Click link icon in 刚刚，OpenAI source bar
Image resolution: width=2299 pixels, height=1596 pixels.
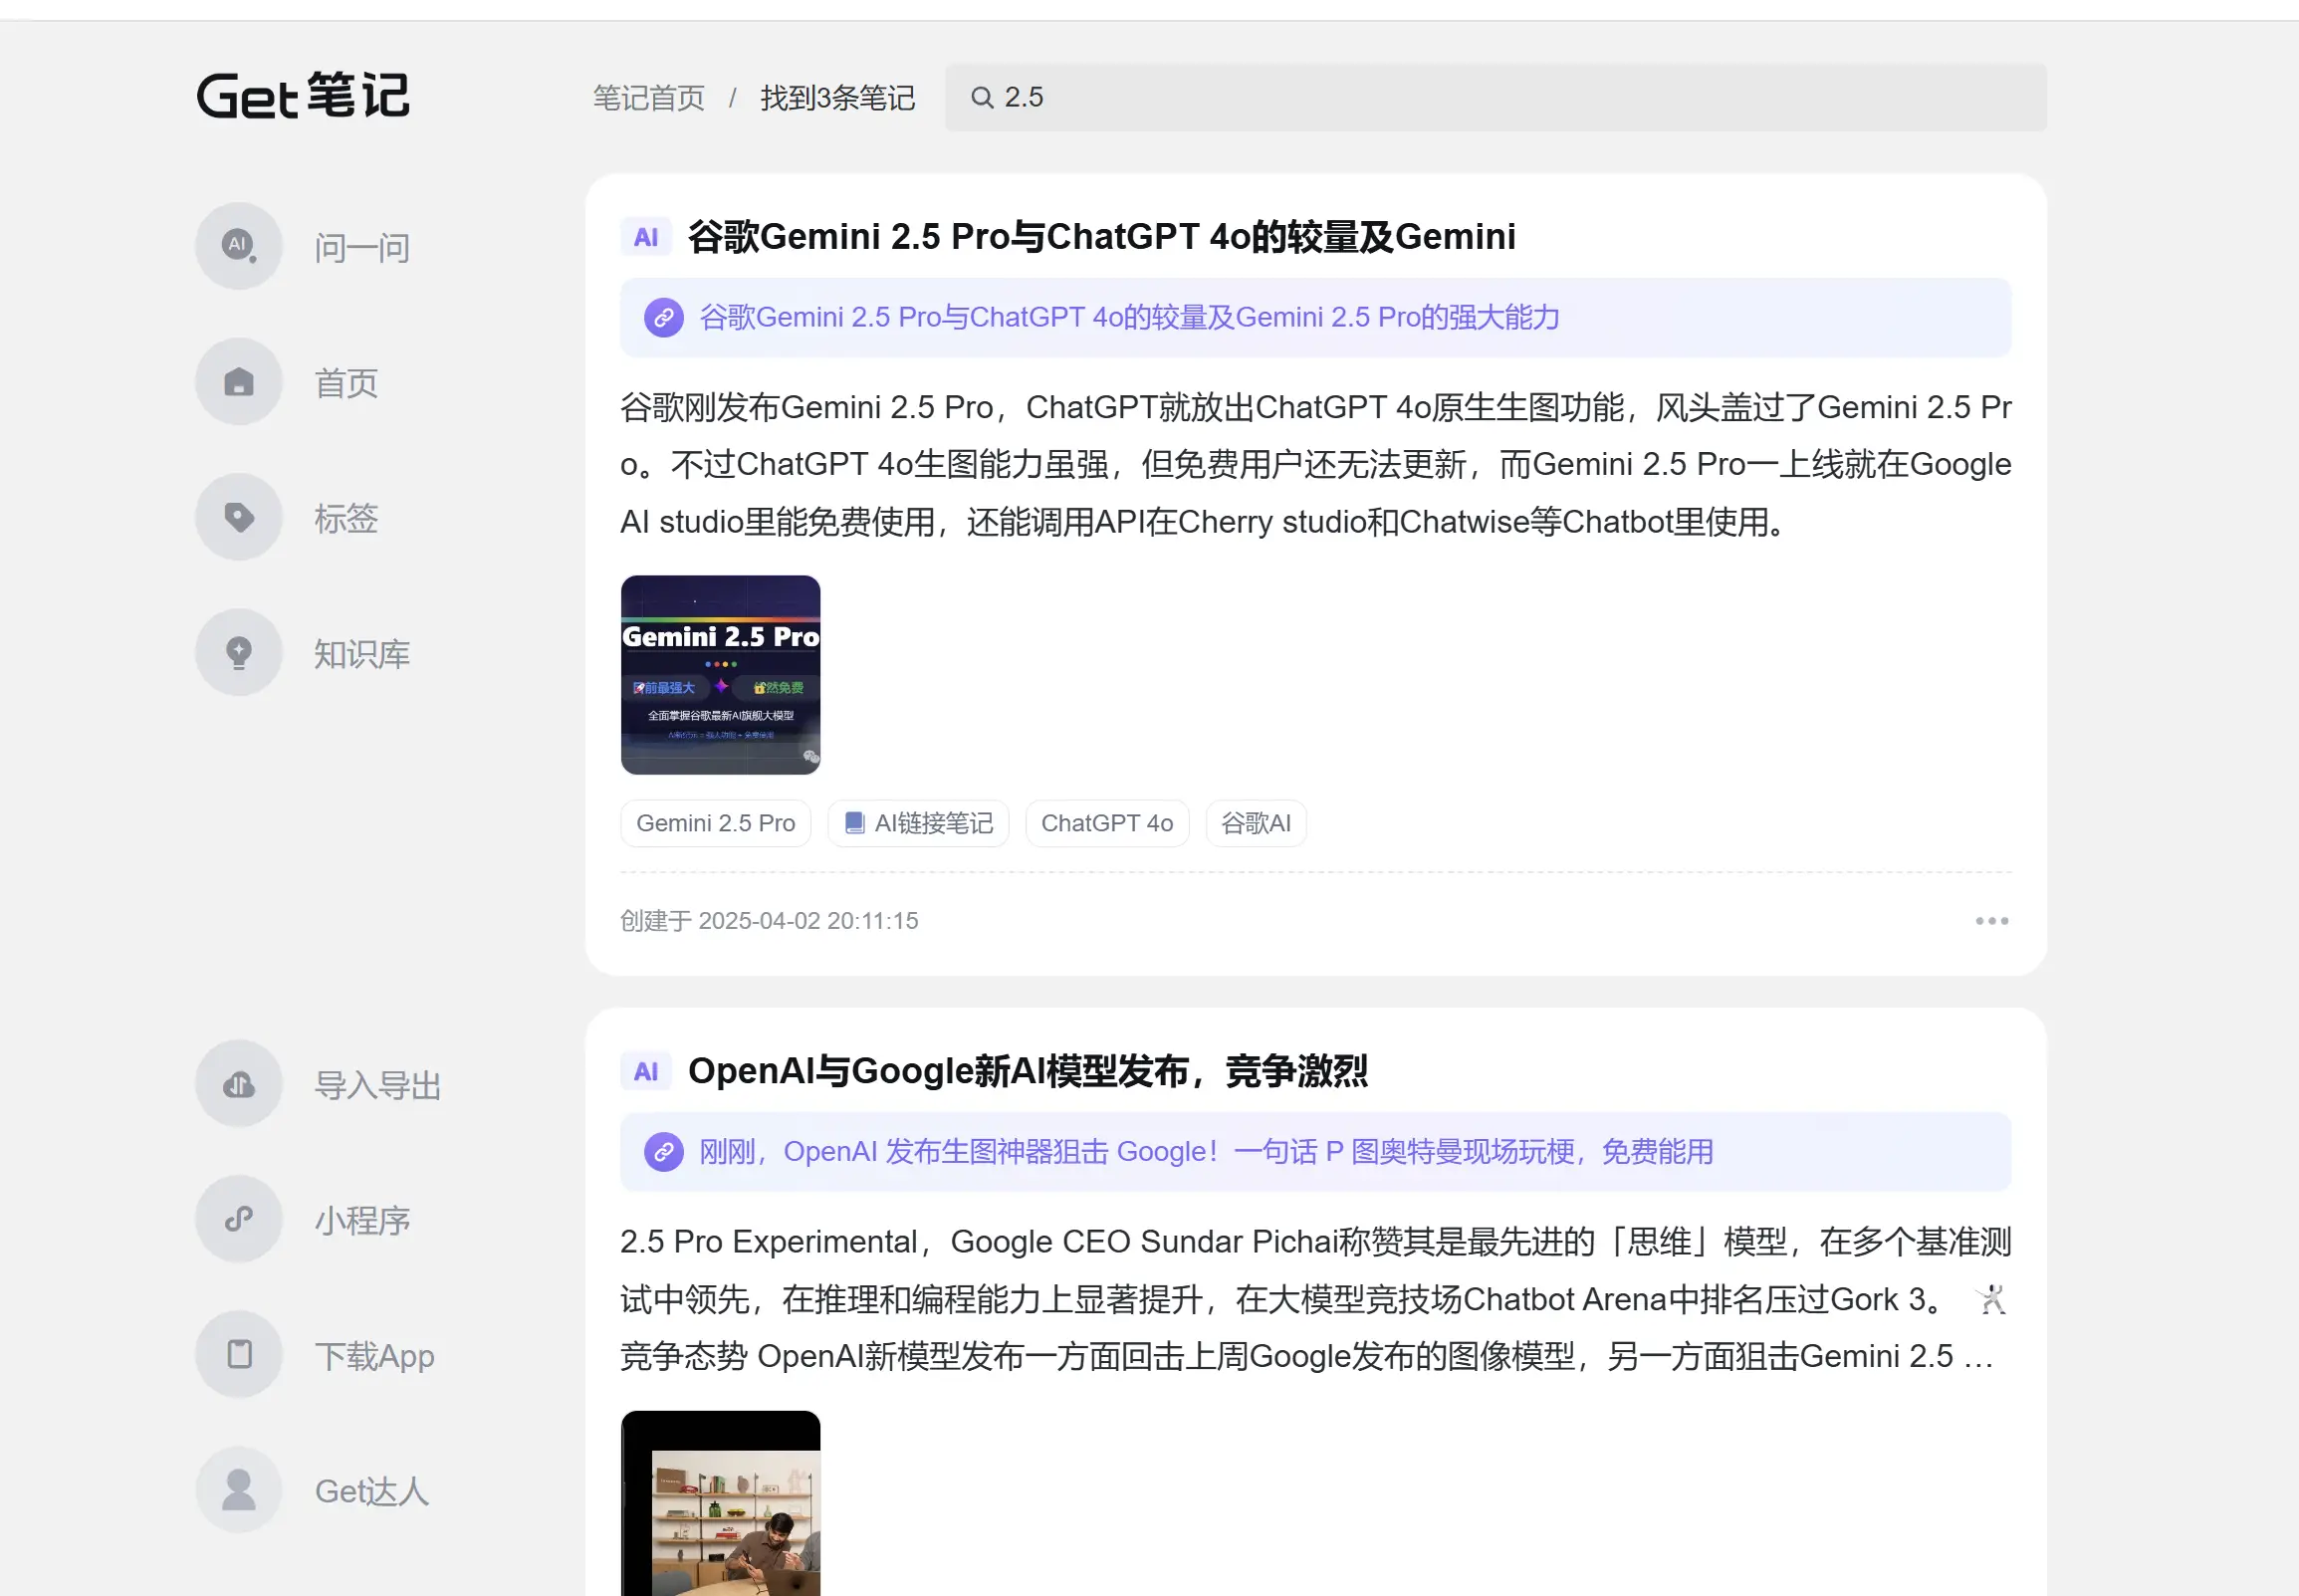coord(663,1152)
